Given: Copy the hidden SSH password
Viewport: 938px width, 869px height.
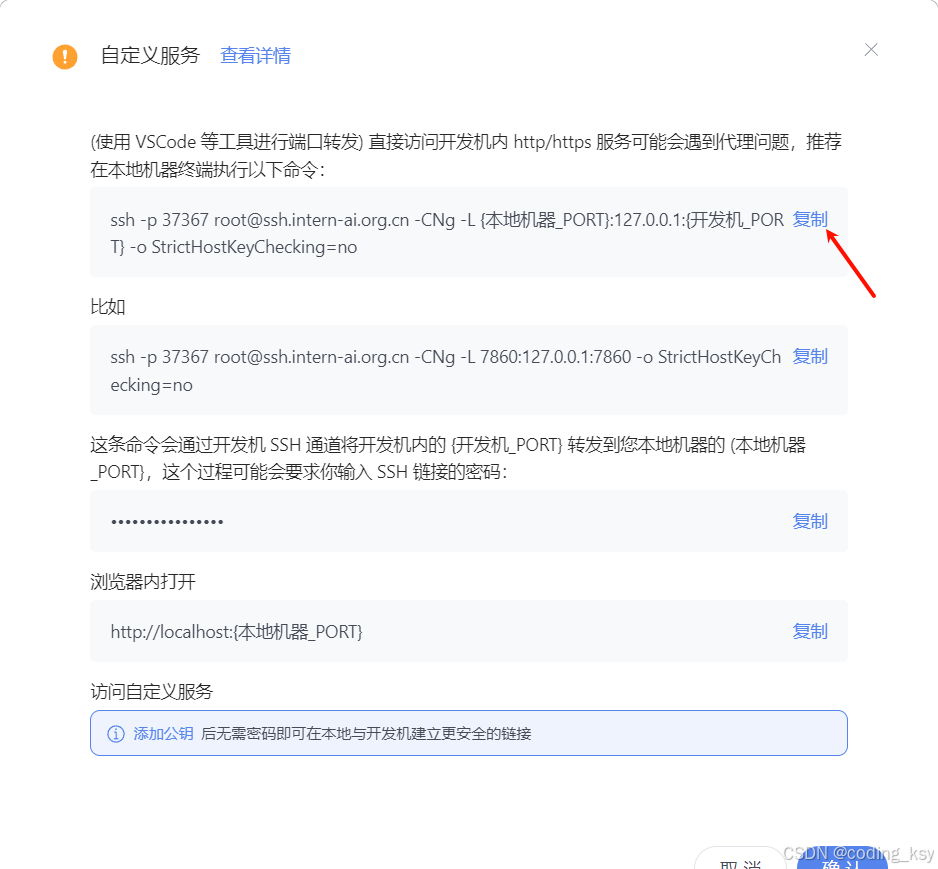Looking at the screenshot, I should [810, 521].
